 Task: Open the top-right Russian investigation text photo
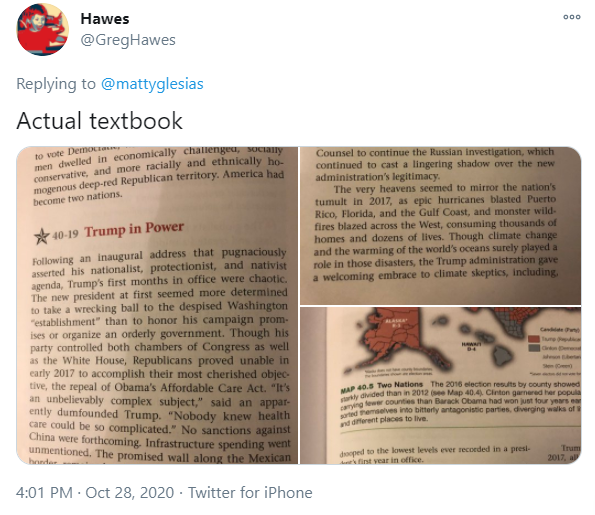441,225
